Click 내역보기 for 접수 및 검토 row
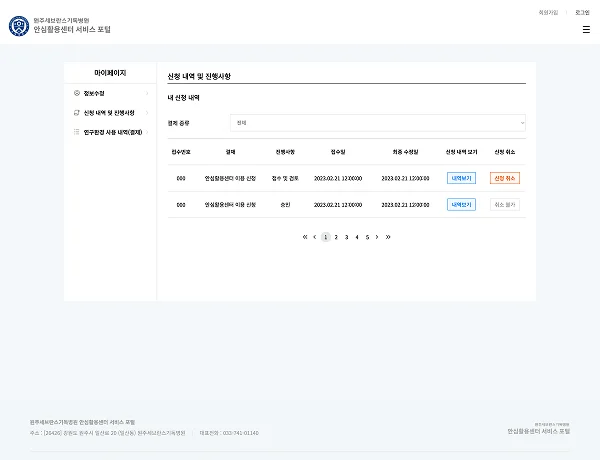This screenshot has width=600, height=460. 461,178
